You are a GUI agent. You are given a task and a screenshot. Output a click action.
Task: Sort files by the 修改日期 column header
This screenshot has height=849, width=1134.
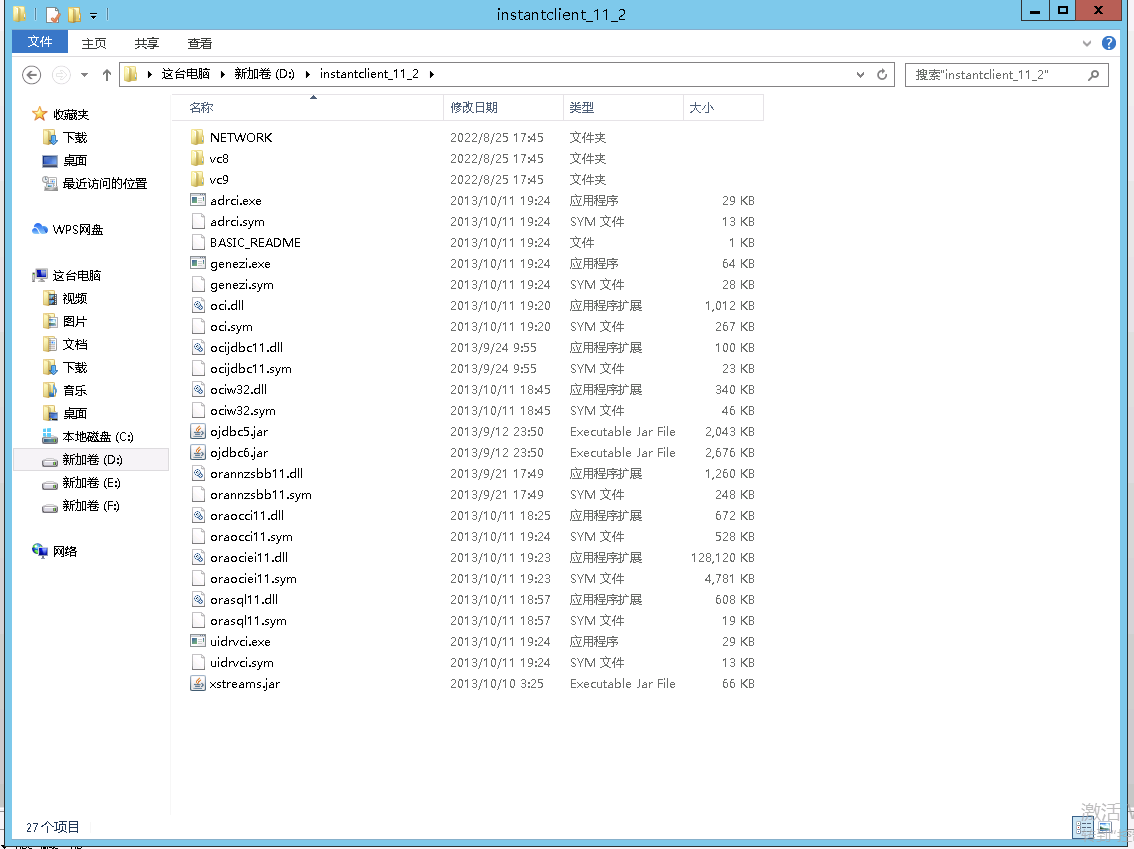pos(474,108)
